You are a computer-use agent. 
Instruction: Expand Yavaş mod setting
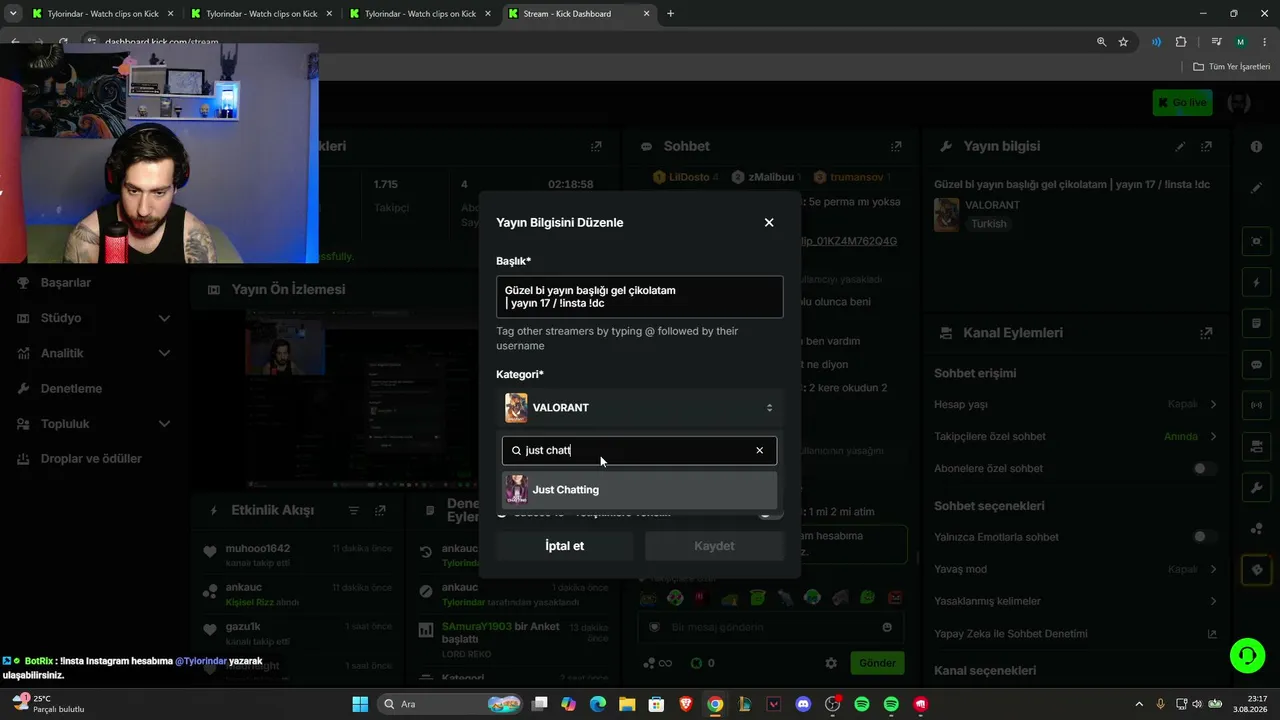click(x=1076, y=569)
